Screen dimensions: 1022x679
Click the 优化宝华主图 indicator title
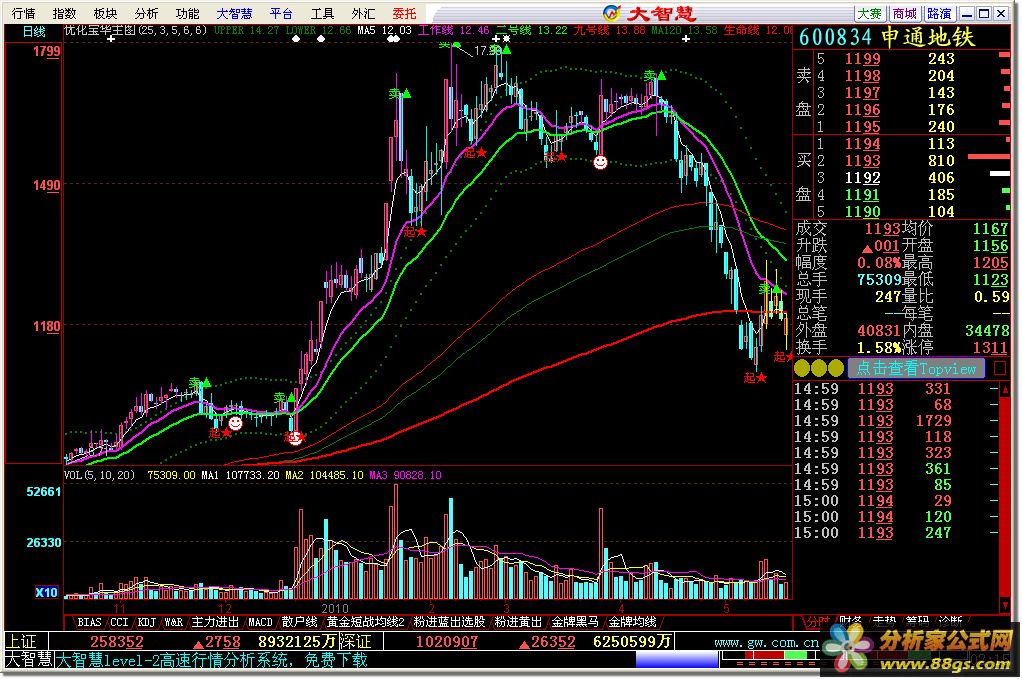click(x=135, y=30)
